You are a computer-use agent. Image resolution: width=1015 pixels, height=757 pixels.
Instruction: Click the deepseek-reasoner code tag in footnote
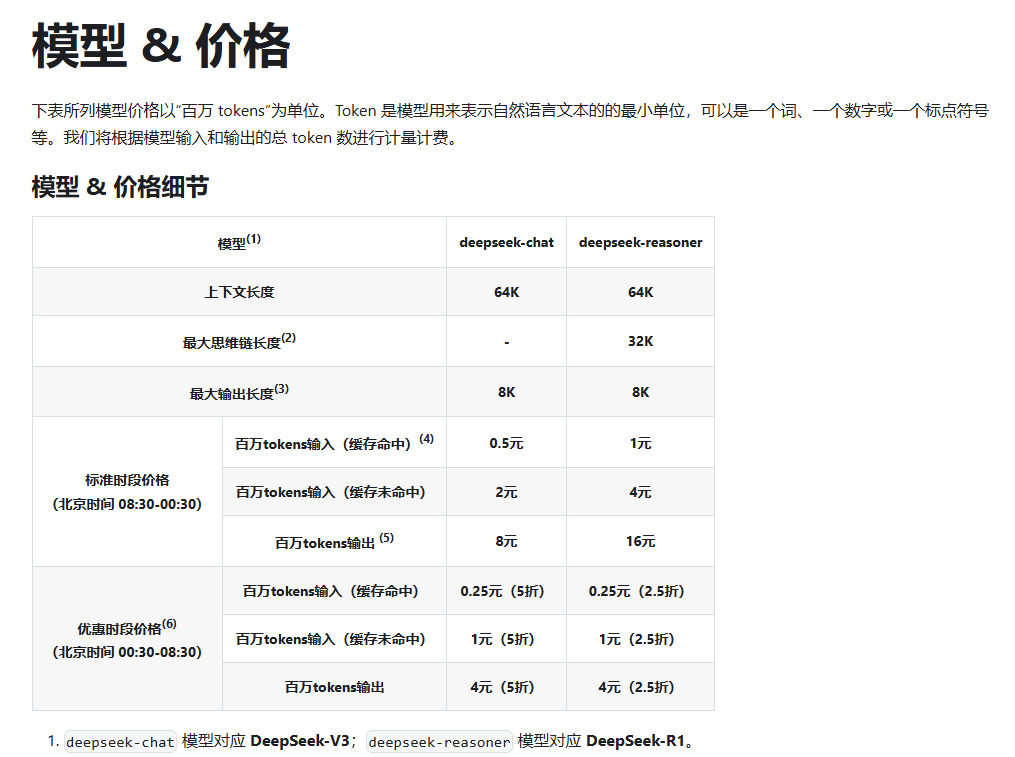[x=439, y=741]
